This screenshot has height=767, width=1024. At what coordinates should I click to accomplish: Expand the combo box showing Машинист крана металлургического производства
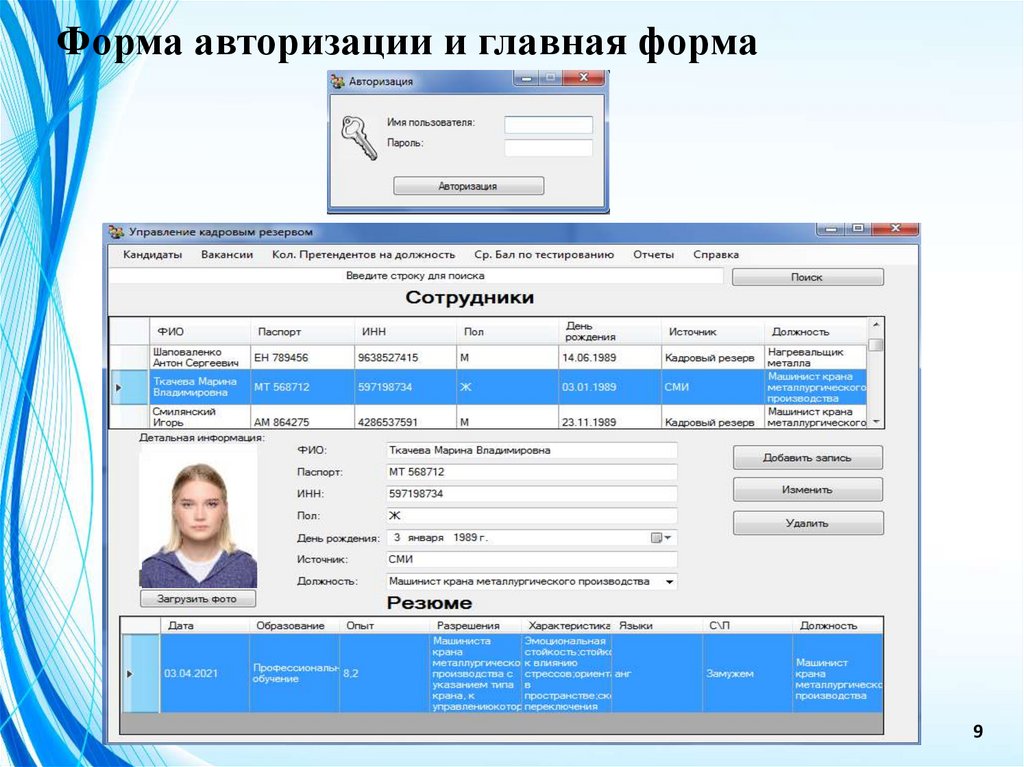point(668,580)
